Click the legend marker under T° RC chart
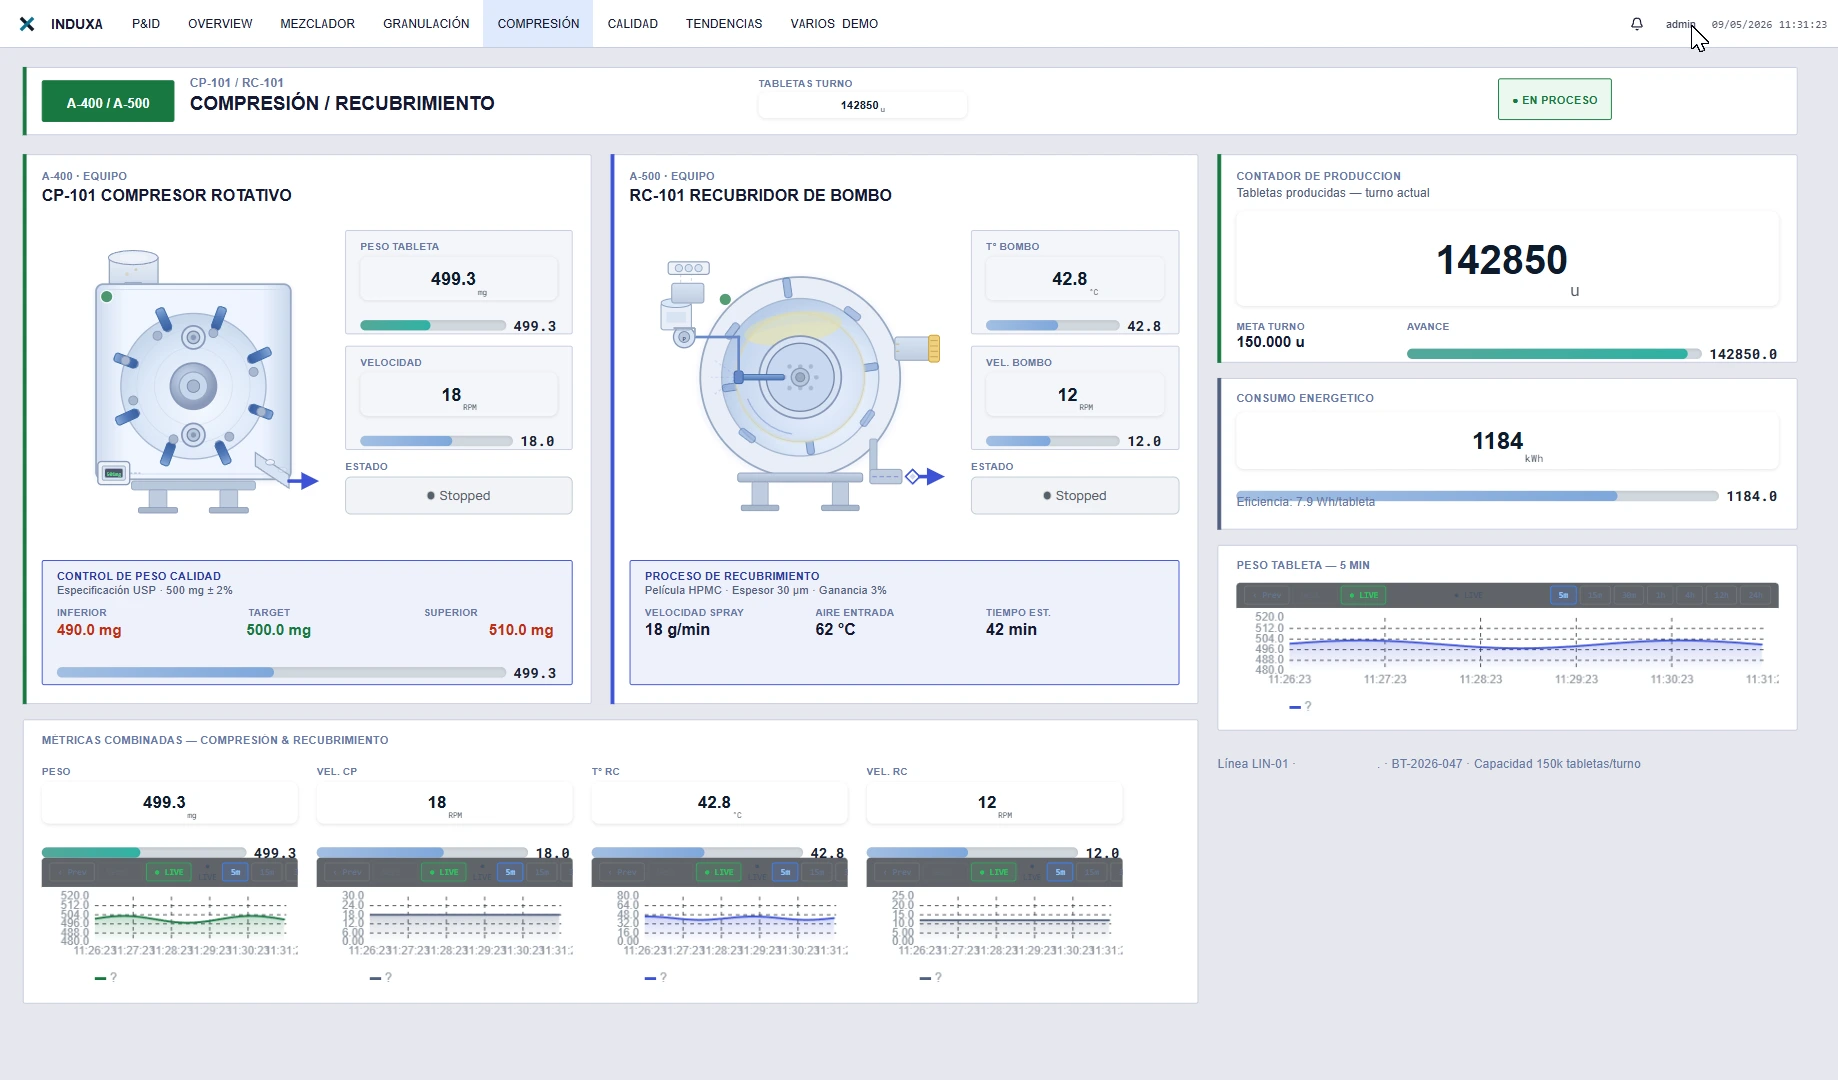This screenshot has height=1080, width=1838. (x=650, y=978)
